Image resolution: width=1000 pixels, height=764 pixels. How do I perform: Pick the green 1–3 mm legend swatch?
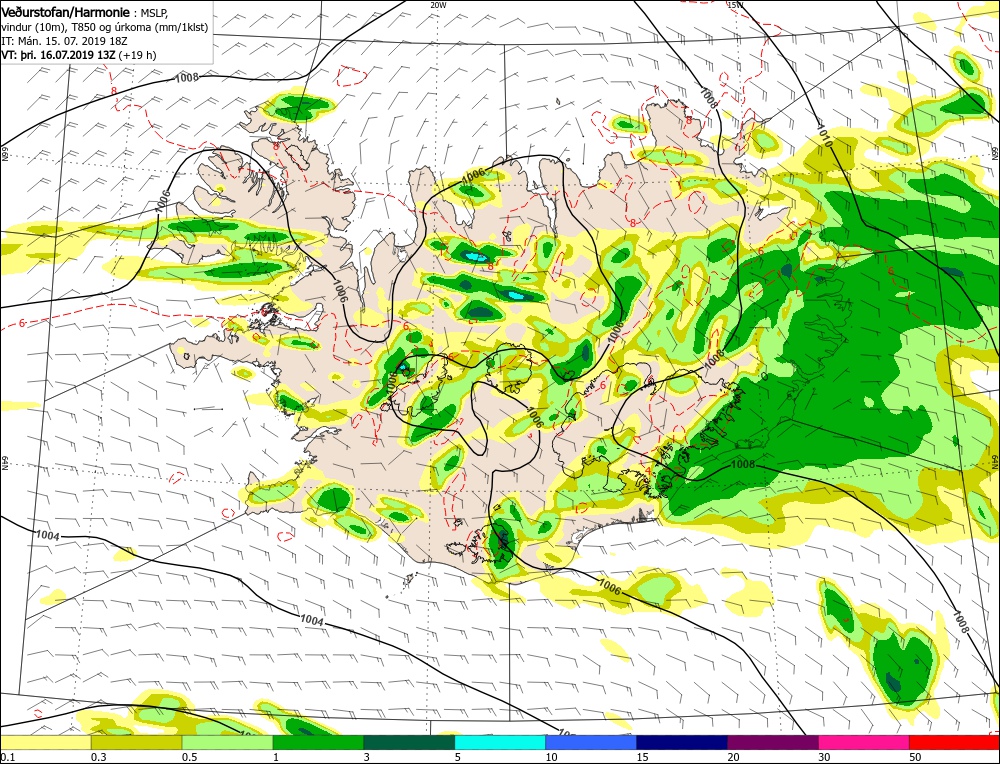click(x=318, y=742)
